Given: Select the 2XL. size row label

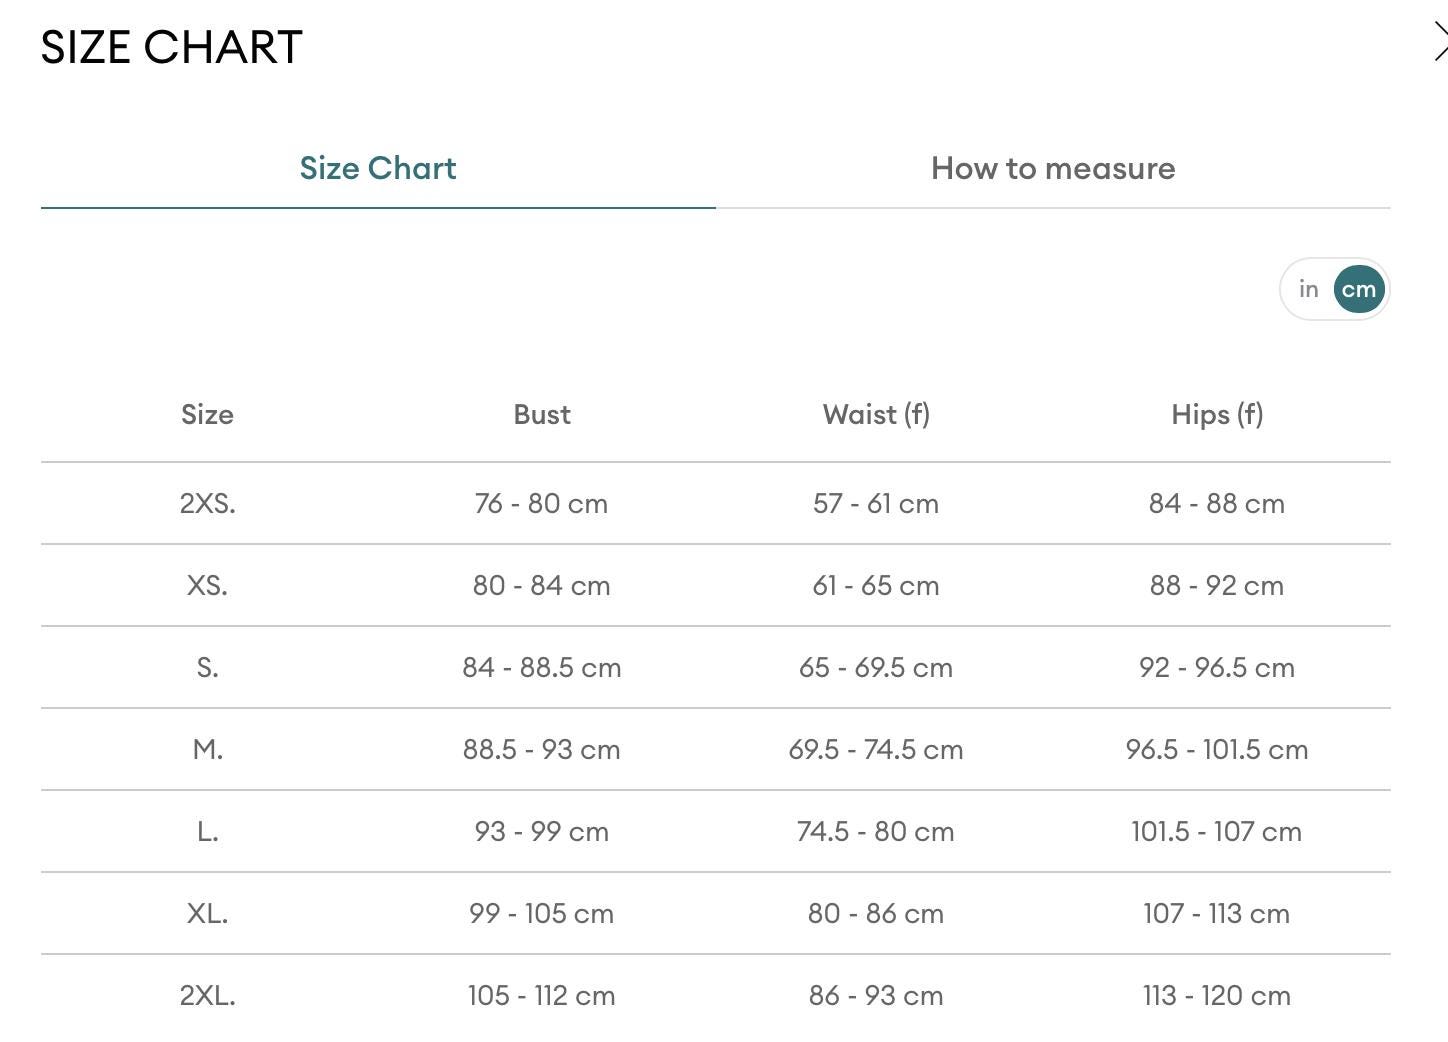Looking at the screenshot, I should point(207,996).
